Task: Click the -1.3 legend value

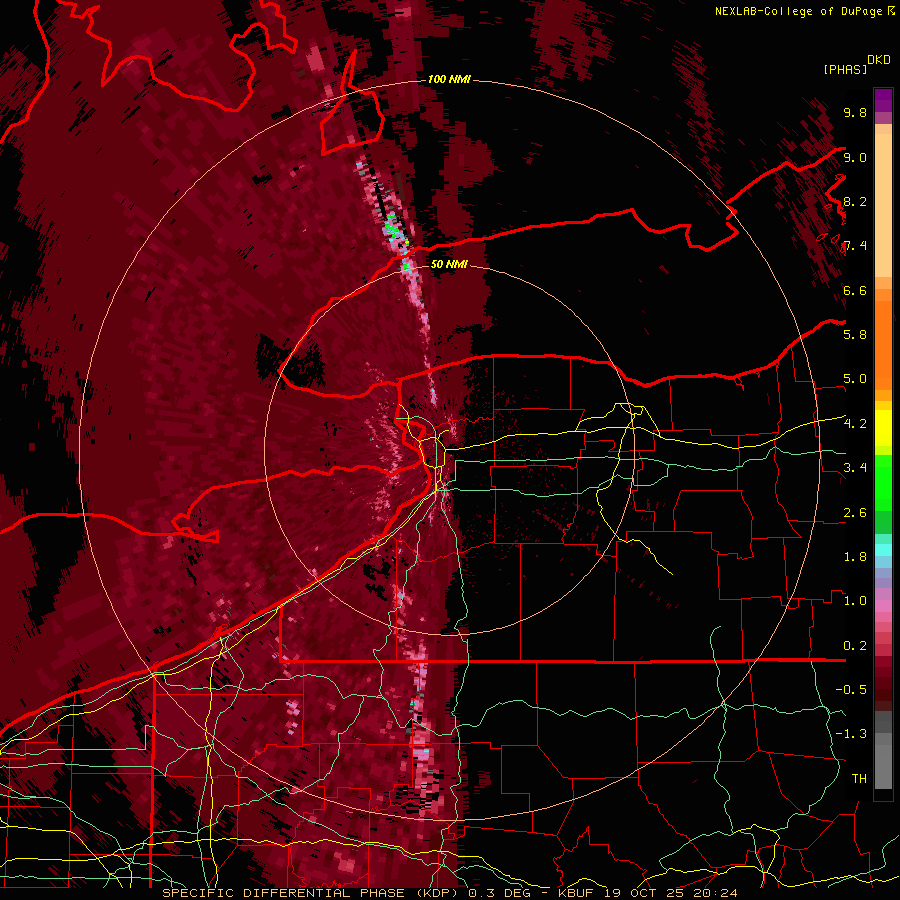Action: click(x=851, y=734)
